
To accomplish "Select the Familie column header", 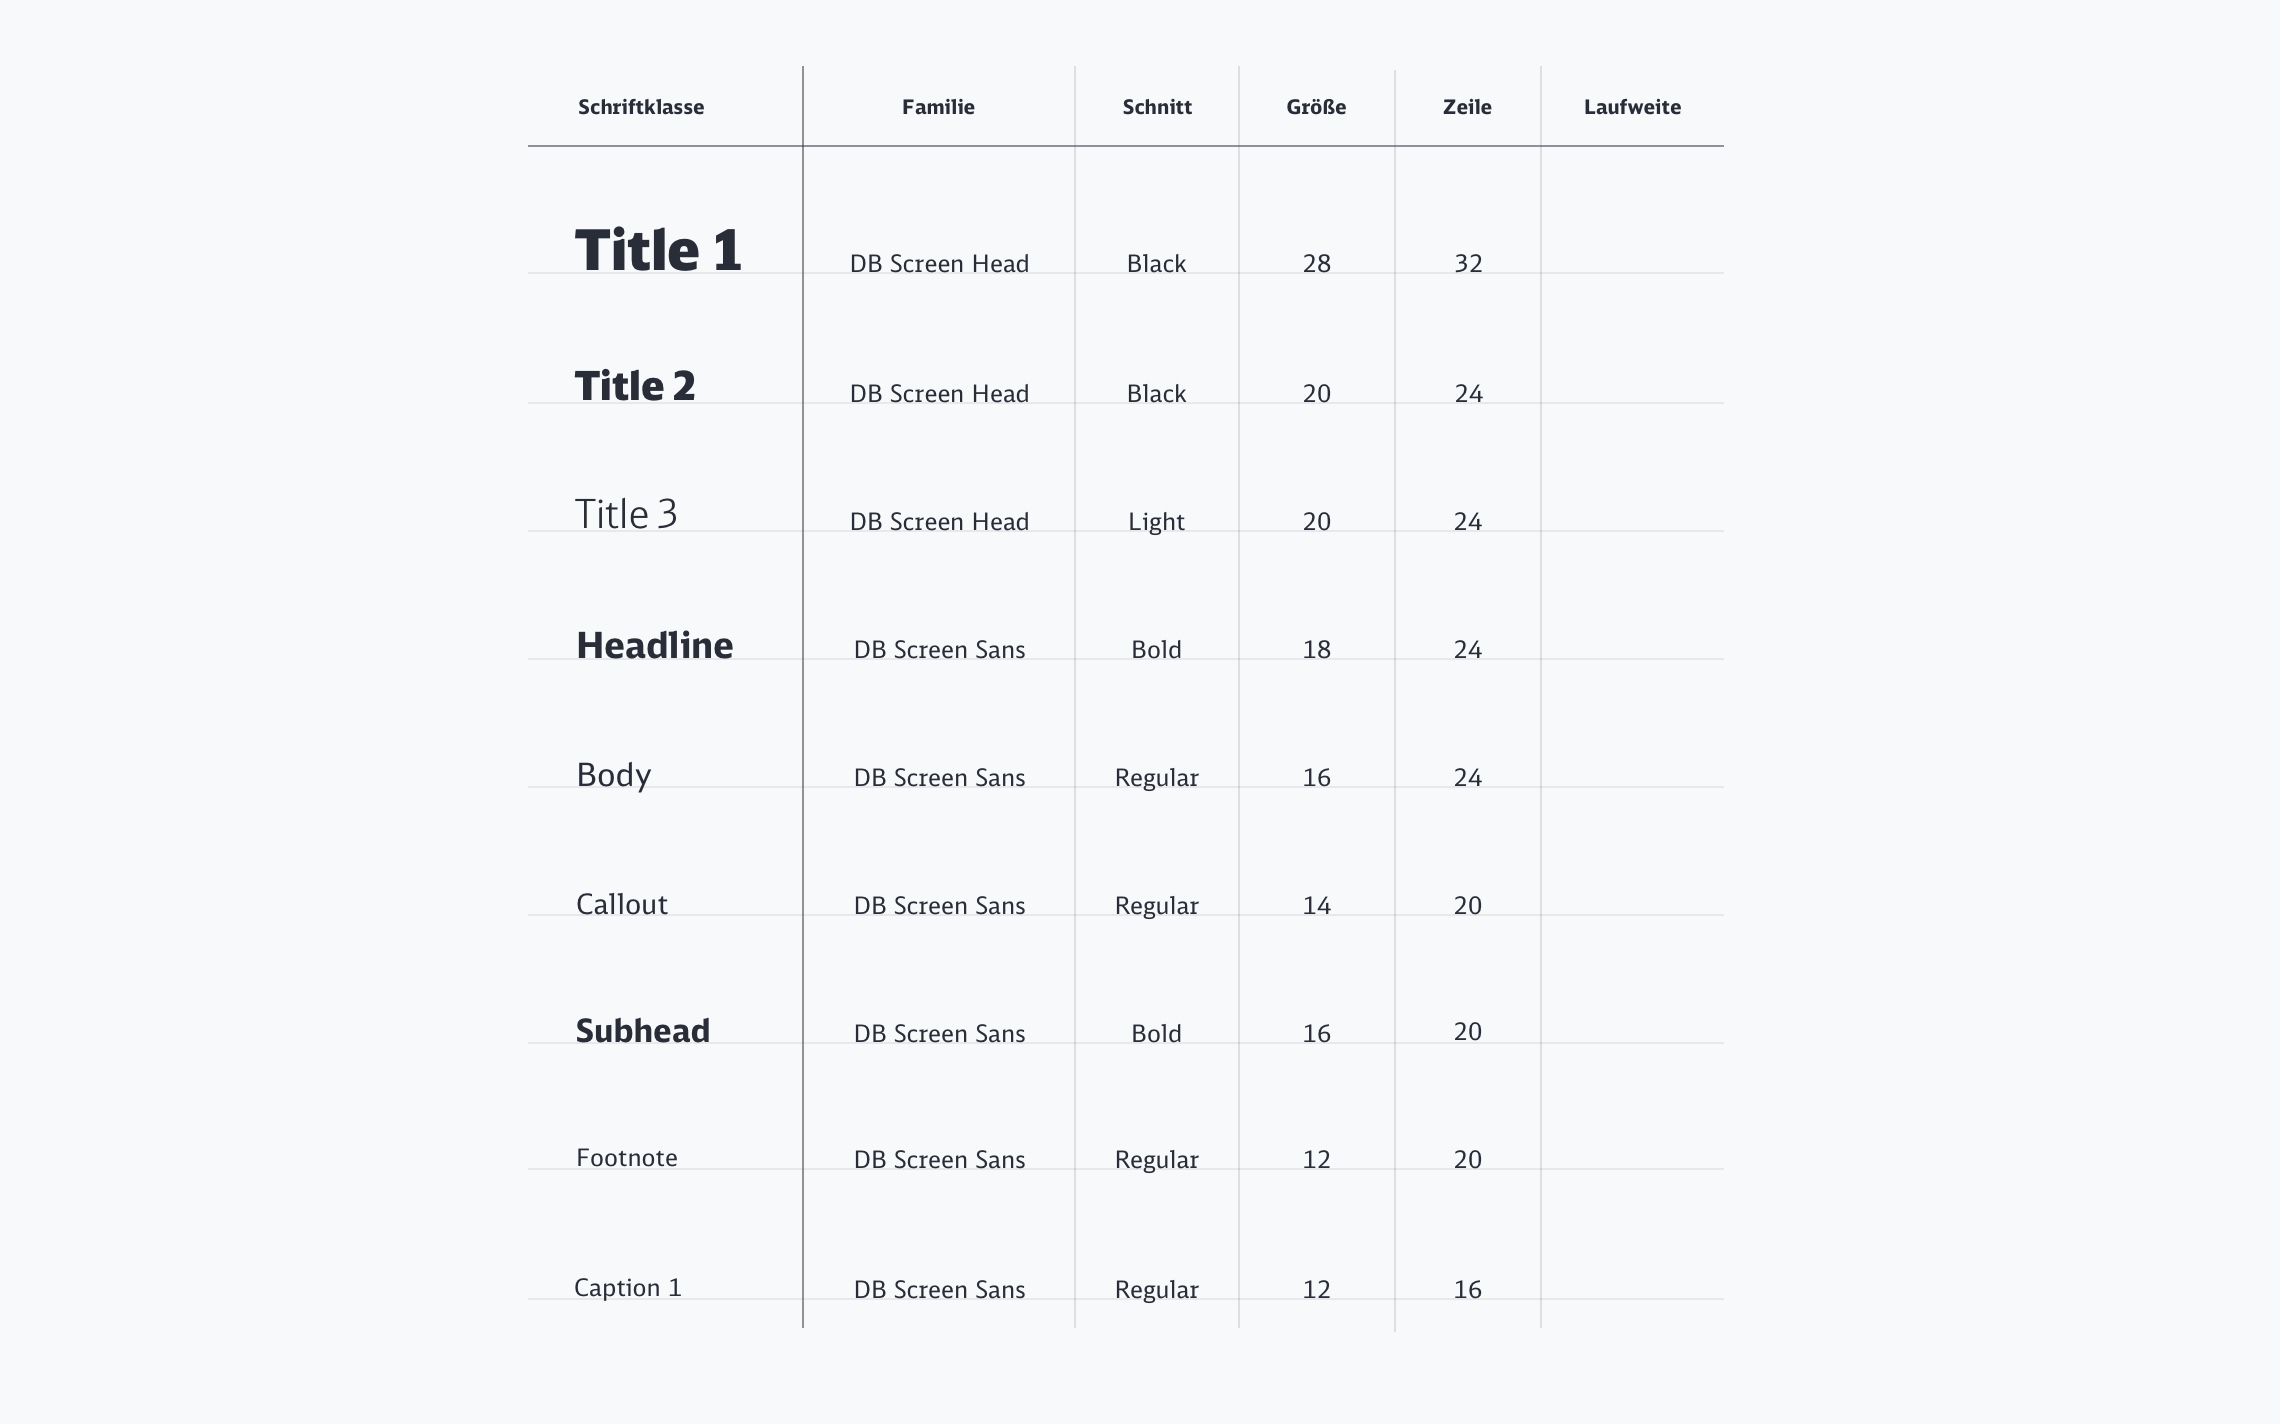I will pyautogui.click(x=938, y=107).
